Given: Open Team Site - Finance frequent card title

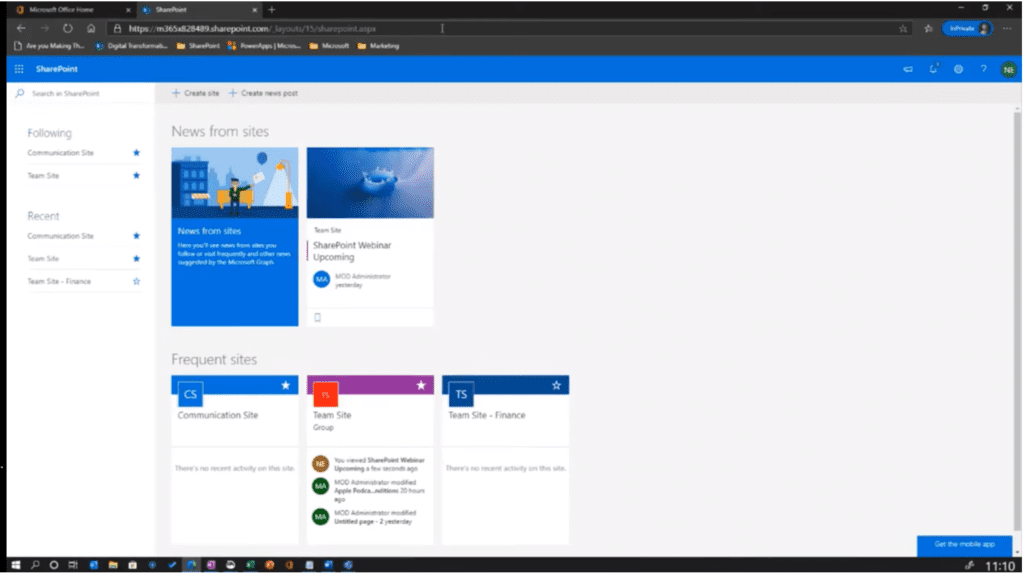Looking at the screenshot, I should 487,415.
